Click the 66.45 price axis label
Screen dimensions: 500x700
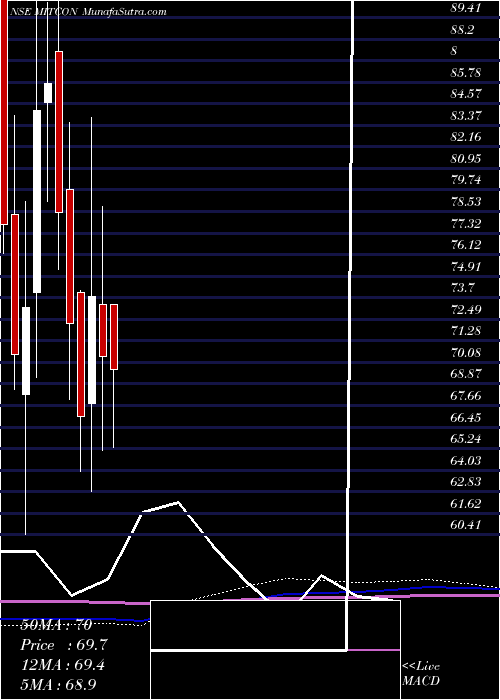coord(466,417)
